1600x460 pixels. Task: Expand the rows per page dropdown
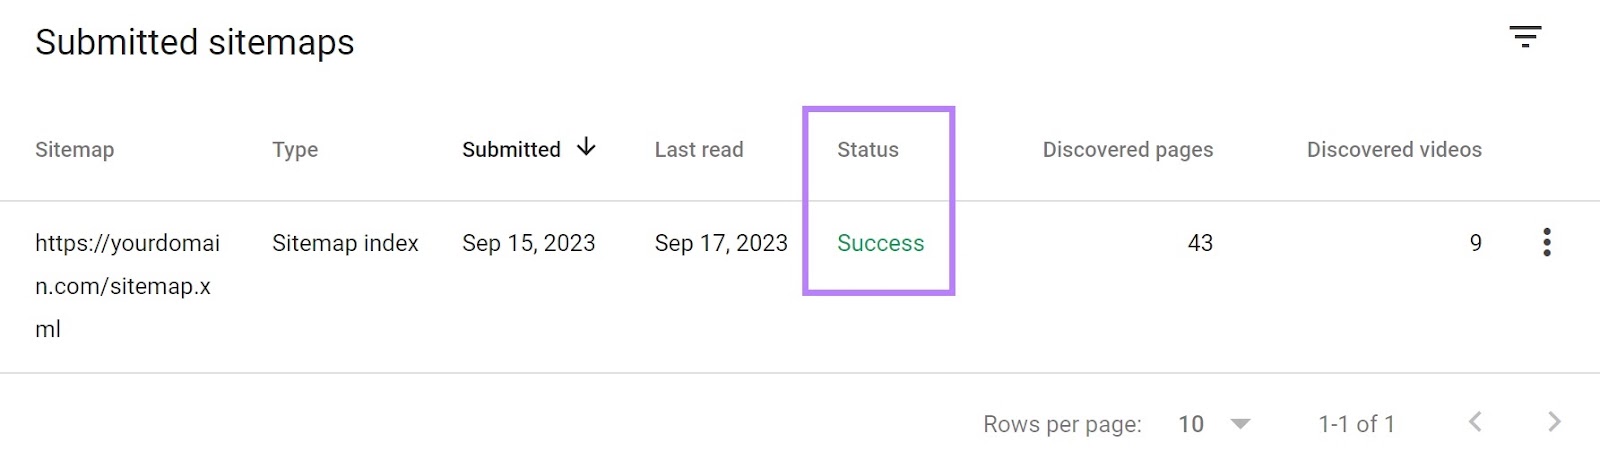(x=1240, y=424)
